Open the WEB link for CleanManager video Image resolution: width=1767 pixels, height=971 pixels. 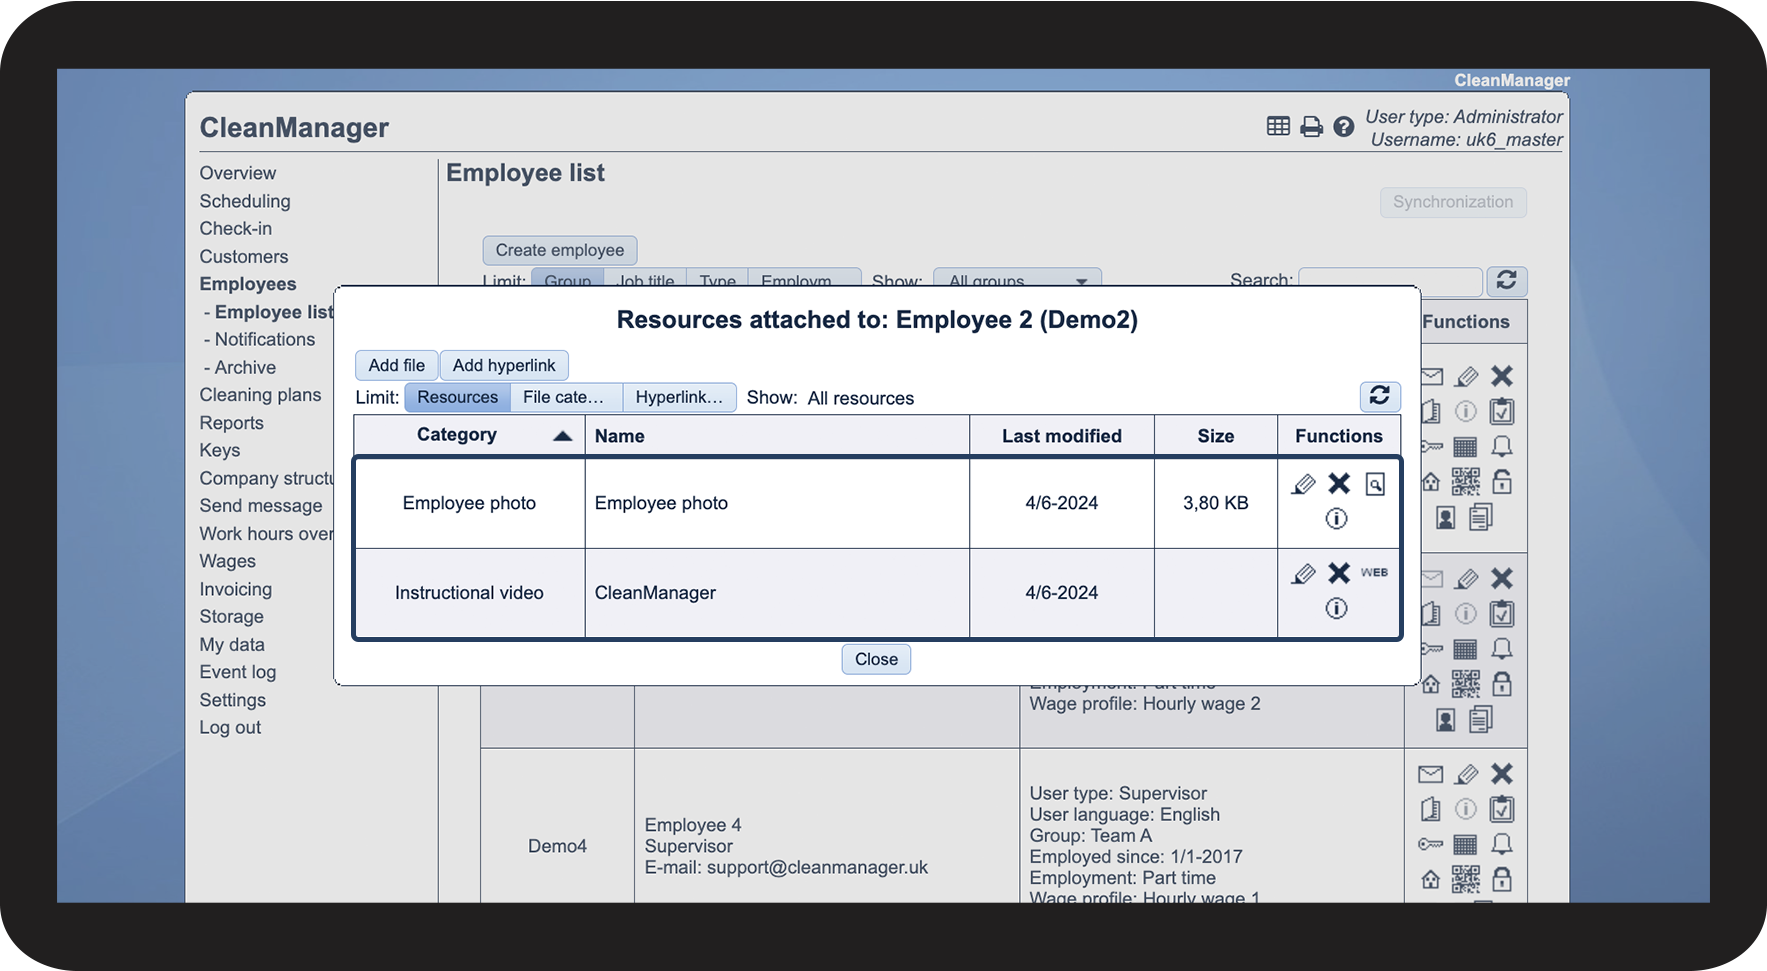[x=1374, y=573]
